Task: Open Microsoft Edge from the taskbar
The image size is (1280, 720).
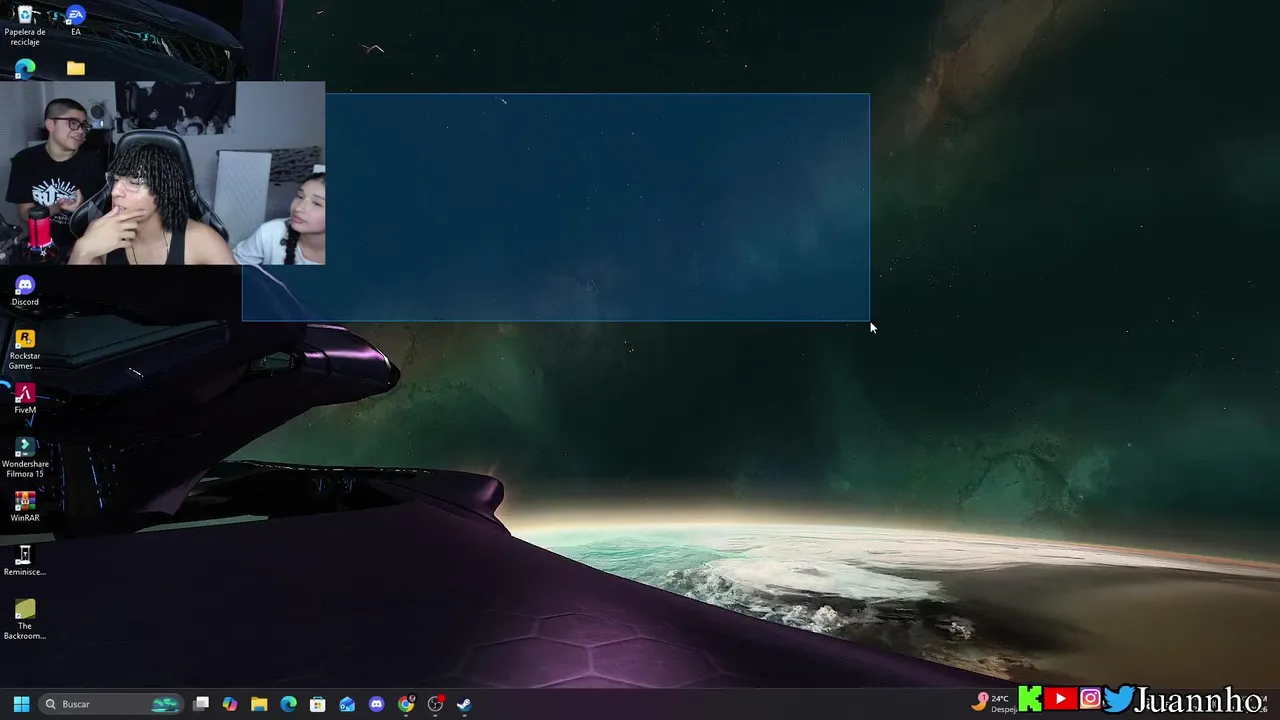Action: 288,704
